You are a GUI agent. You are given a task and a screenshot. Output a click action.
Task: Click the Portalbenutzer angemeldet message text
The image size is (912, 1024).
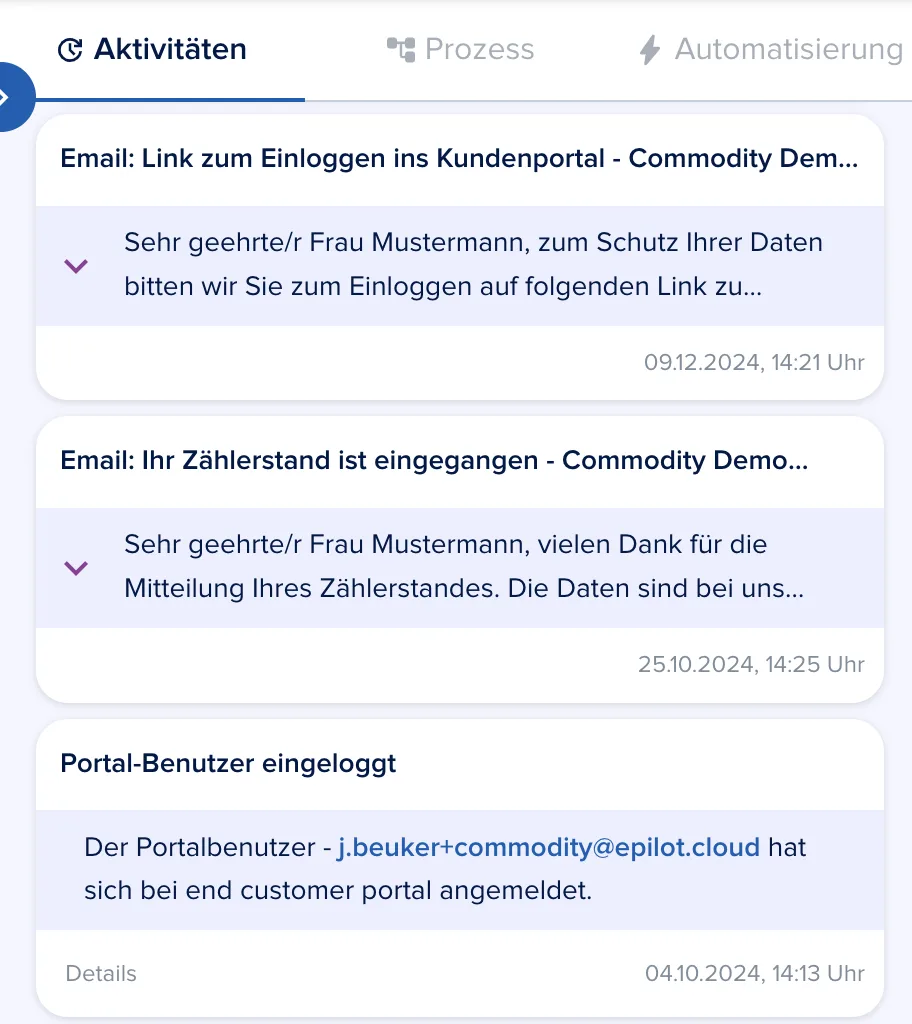coord(445,869)
